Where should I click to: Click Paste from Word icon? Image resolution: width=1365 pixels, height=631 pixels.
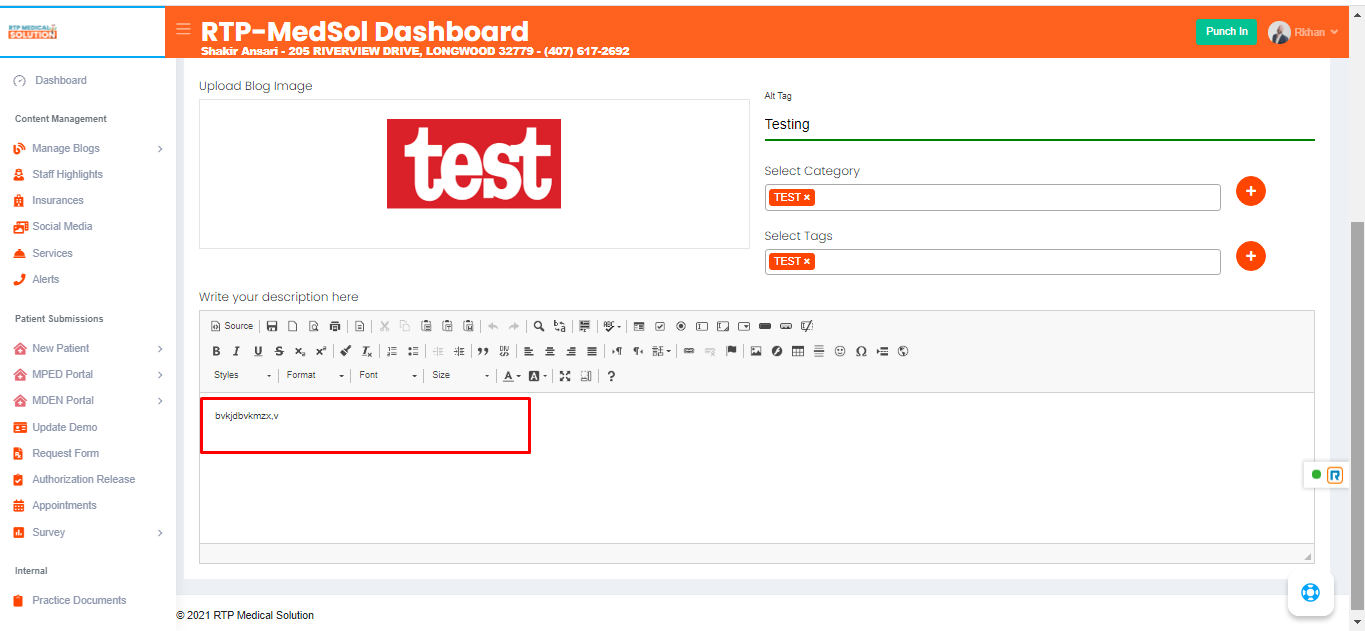pyautogui.click(x=468, y=326)
